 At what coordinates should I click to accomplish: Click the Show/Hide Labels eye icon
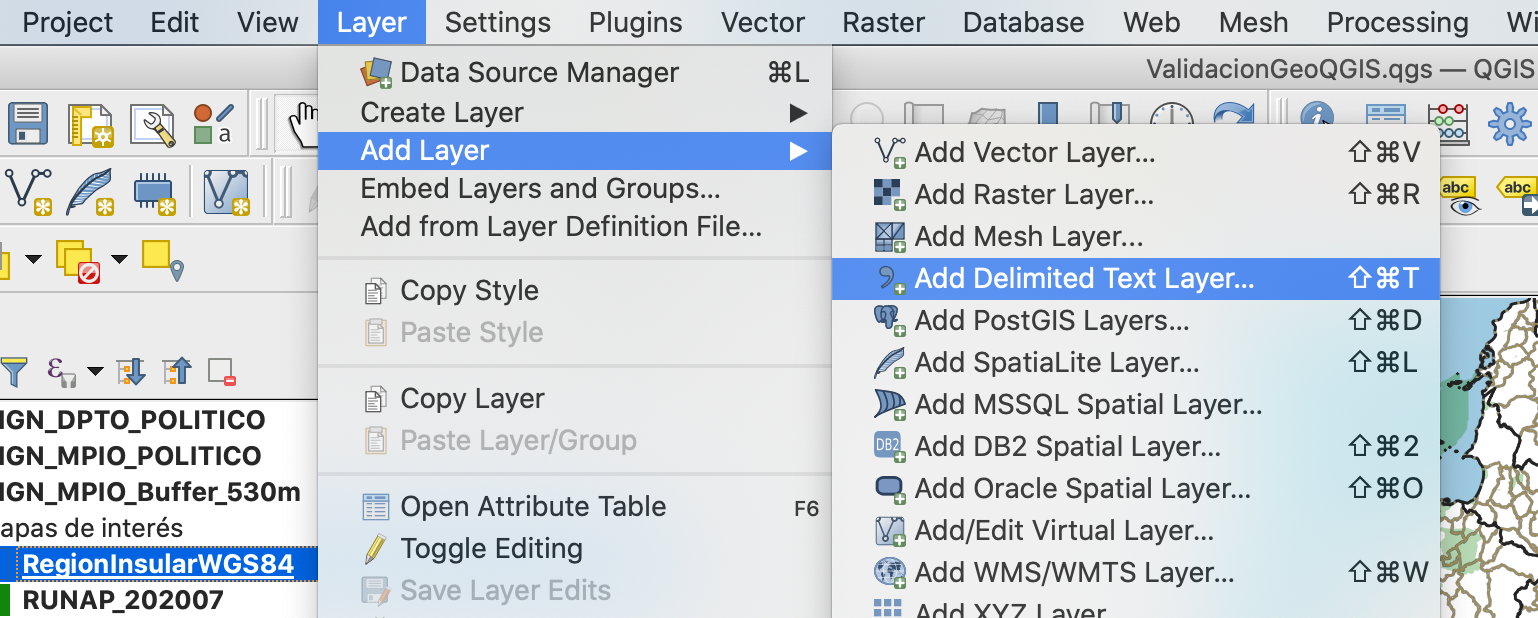[x=1462, y=196]
